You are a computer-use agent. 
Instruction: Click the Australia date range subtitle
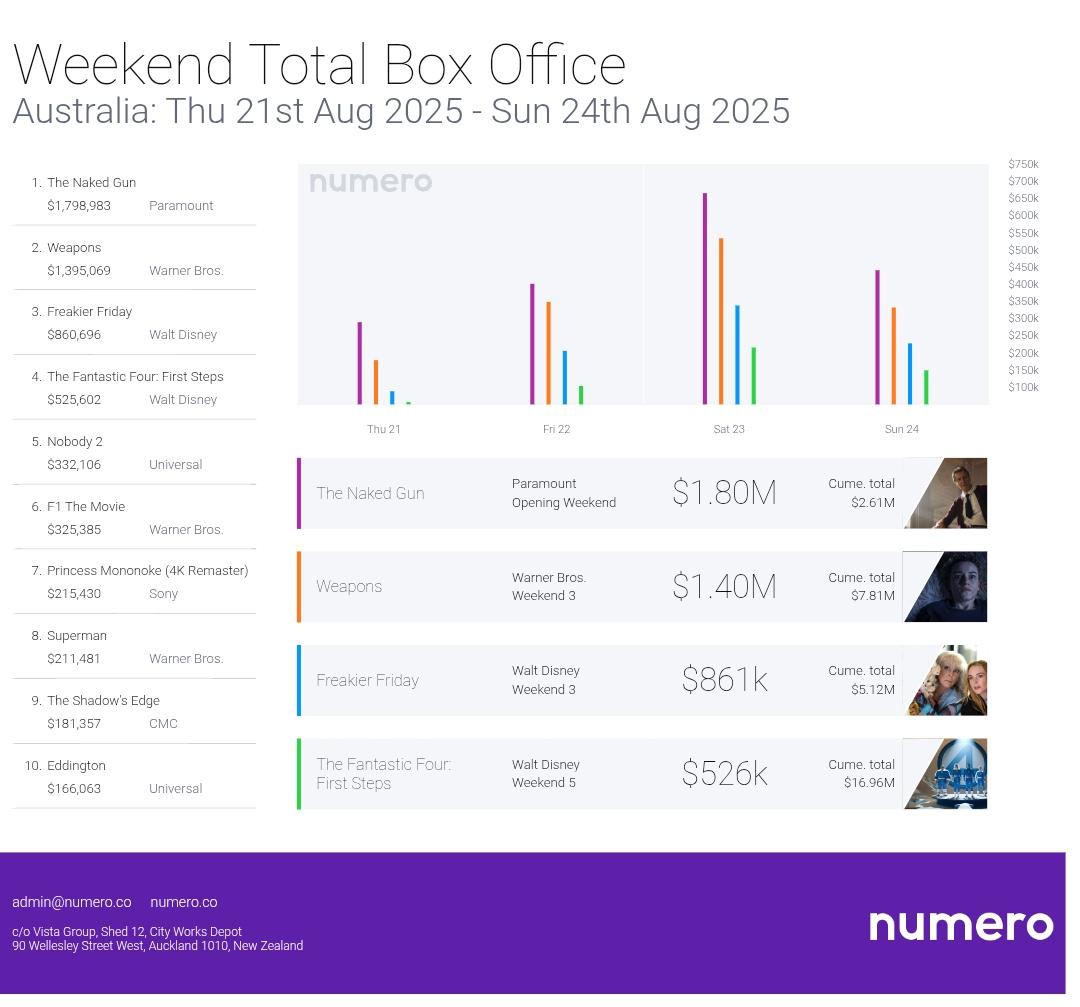pyautogui.click(x=402, y=111)
